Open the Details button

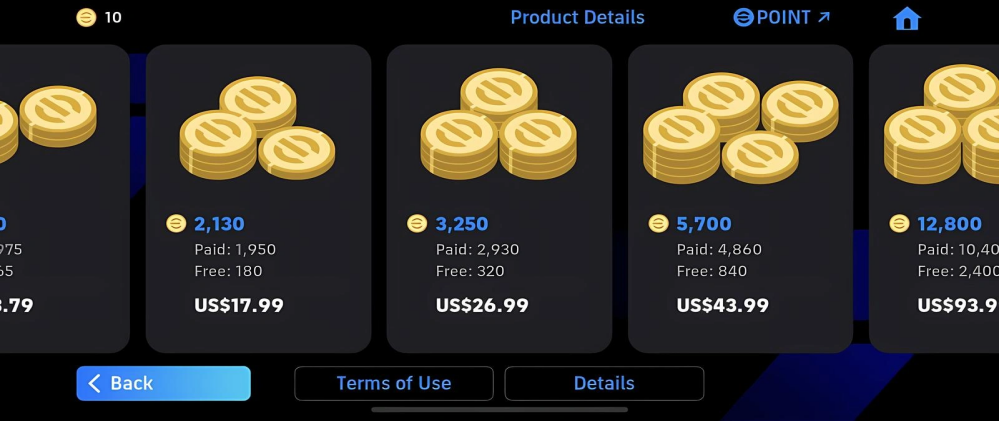[x=604, y=383]
